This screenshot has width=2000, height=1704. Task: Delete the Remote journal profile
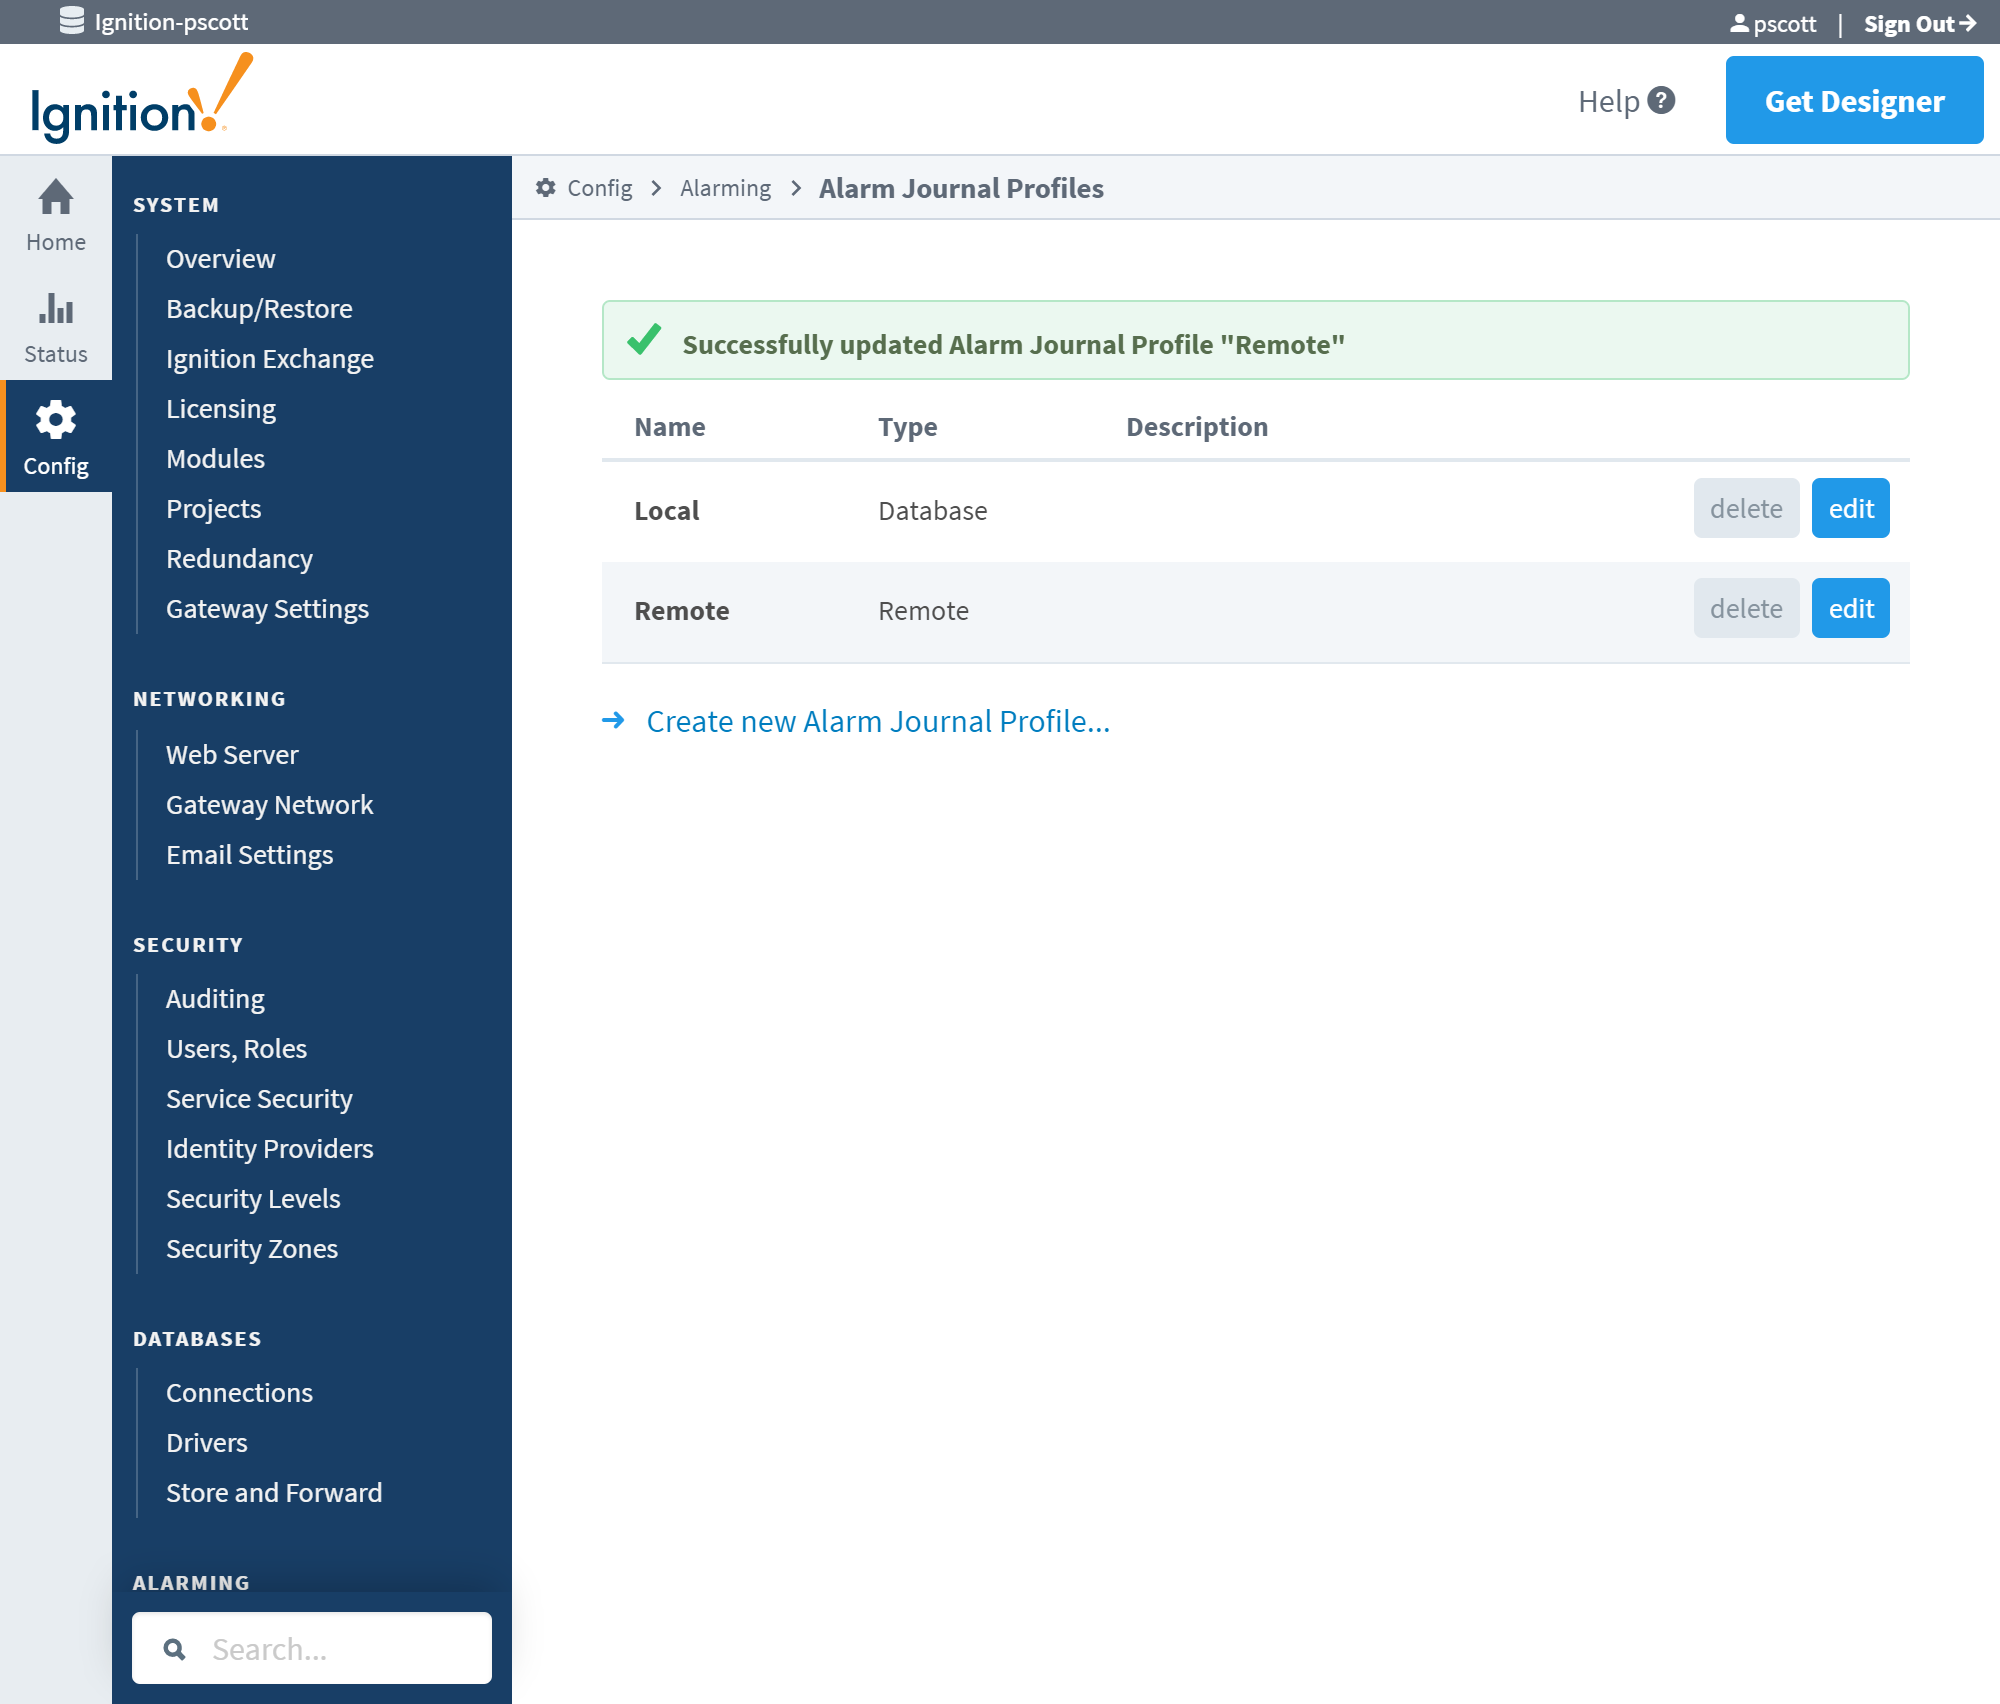coord(1746,608)
